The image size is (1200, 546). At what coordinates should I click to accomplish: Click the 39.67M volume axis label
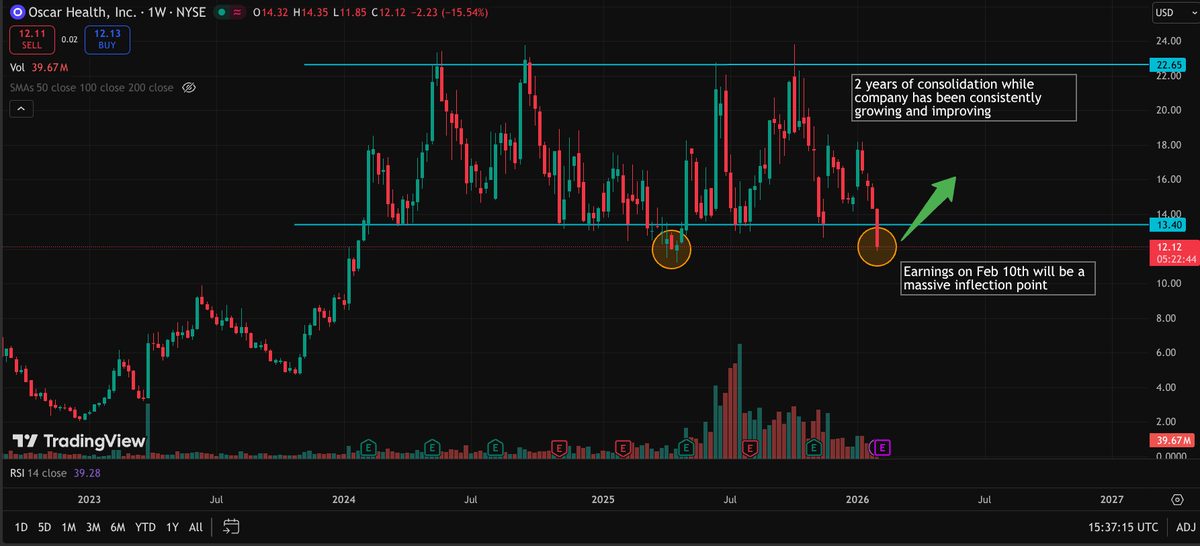tap(1172, 440)
